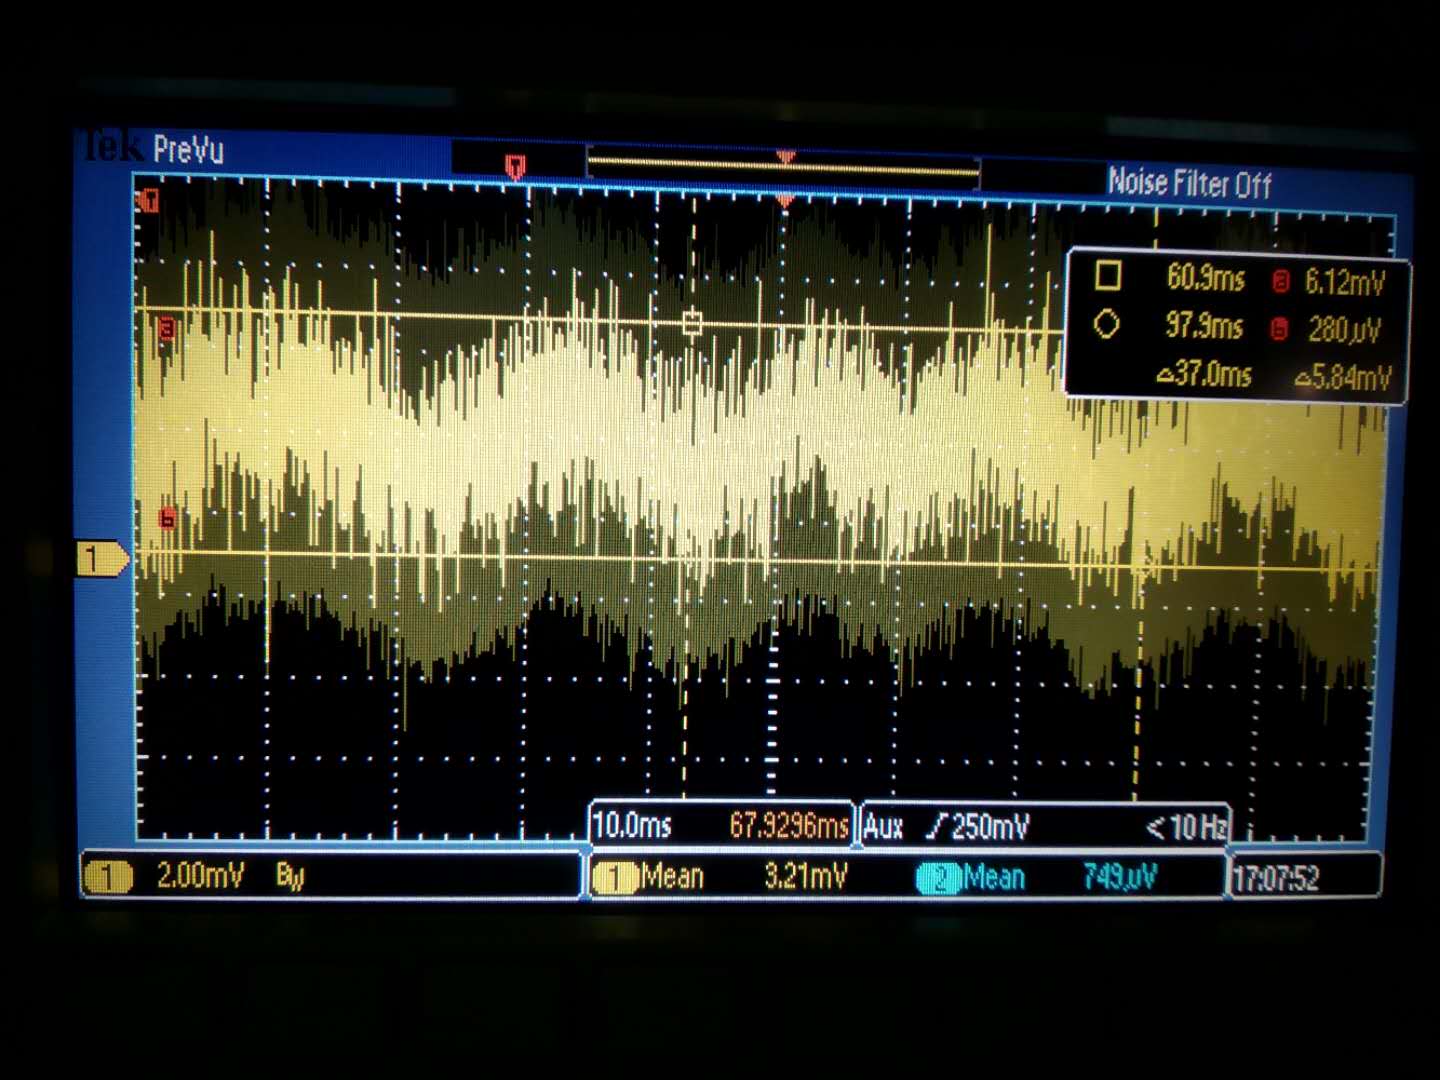Click the channel 1 ground reference marker
The image size is (1440, 1080).
pos(102,559)
